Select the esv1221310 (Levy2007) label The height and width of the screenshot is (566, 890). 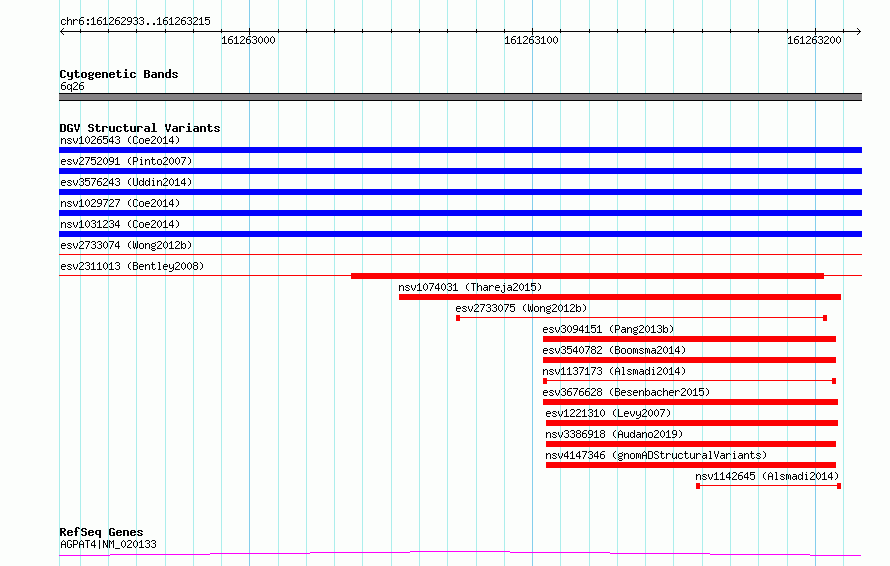[608, 413]
